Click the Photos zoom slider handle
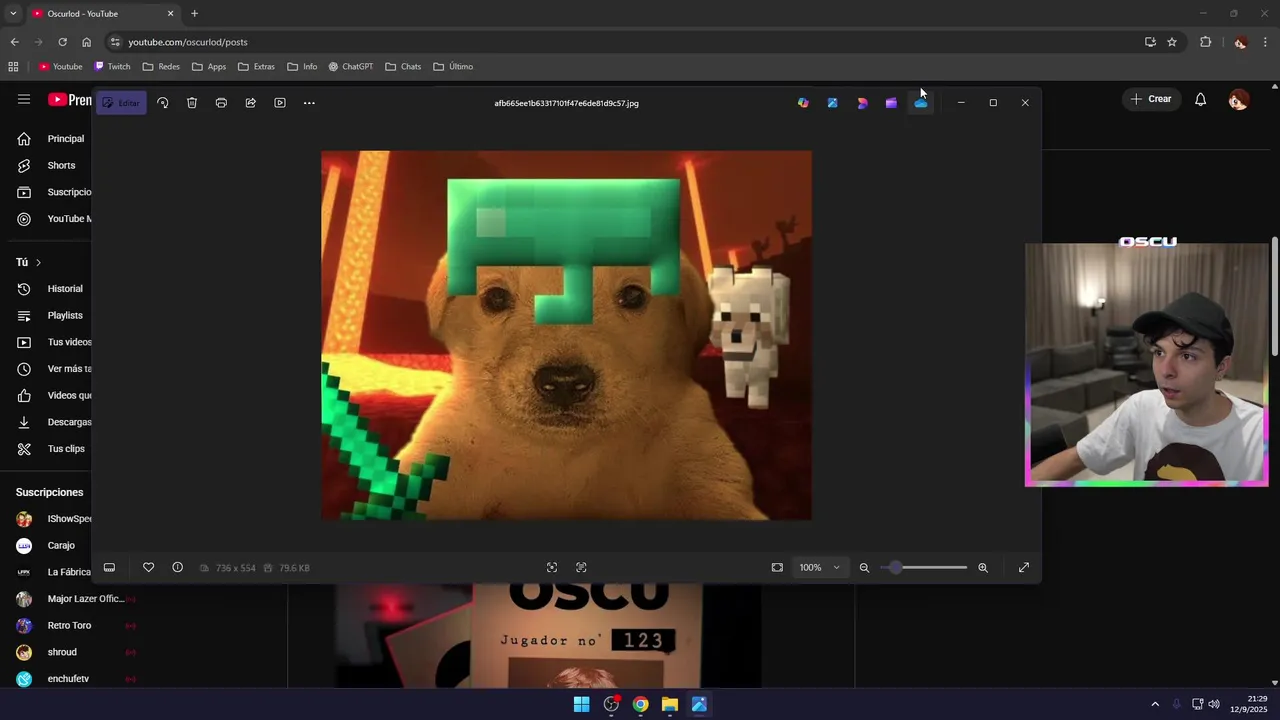This screenshot has height=720, width=1280. pos(896,567)
